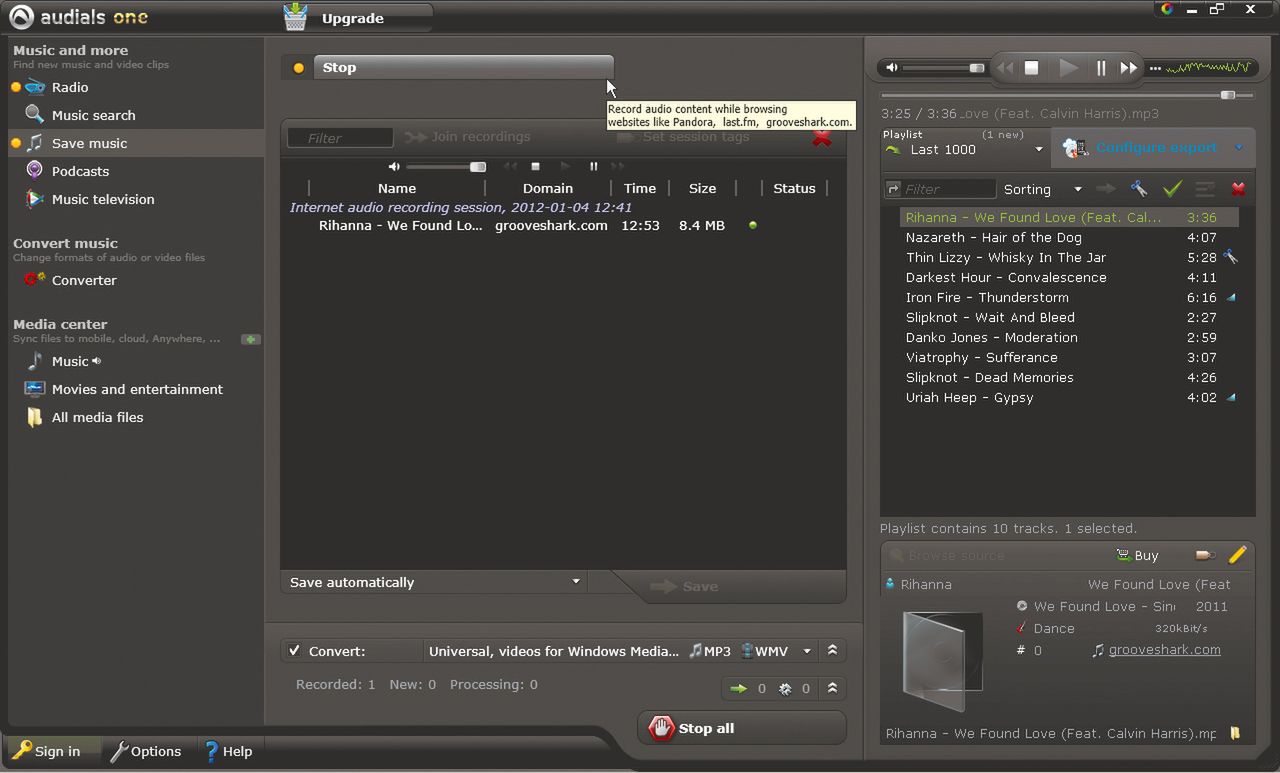The height and width of the screenshot is (773, 1280).
Task: Click the tag label icon in track details
Action: (x=1205, y=555)
